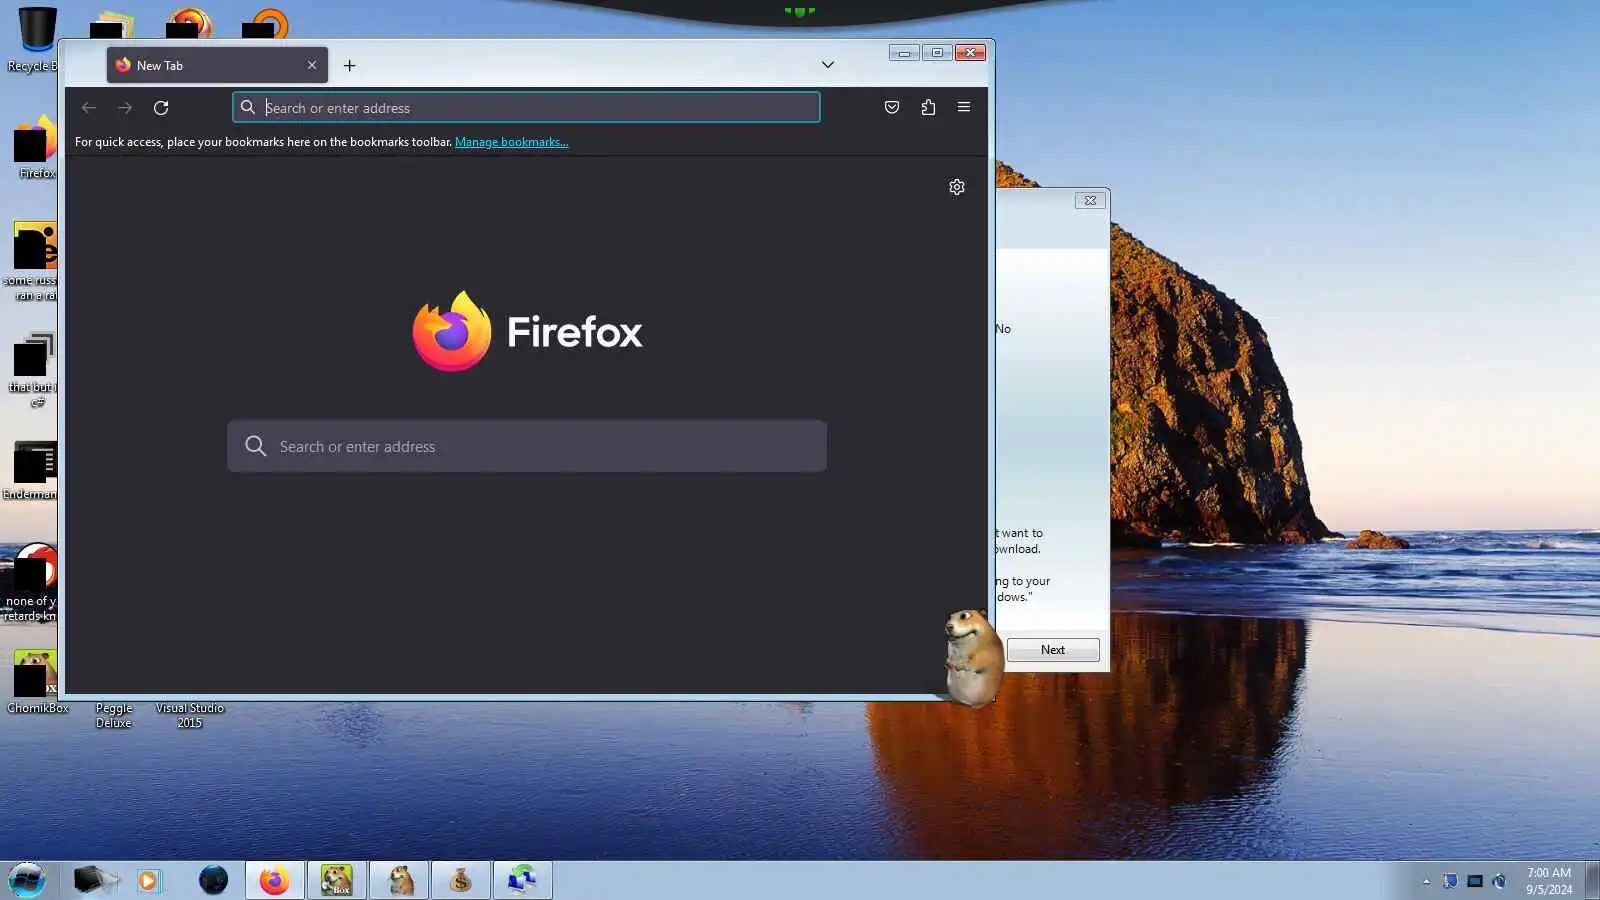Open the volume tray icon
Screen dimensions: 1600x900
[x=1499, y=881]
